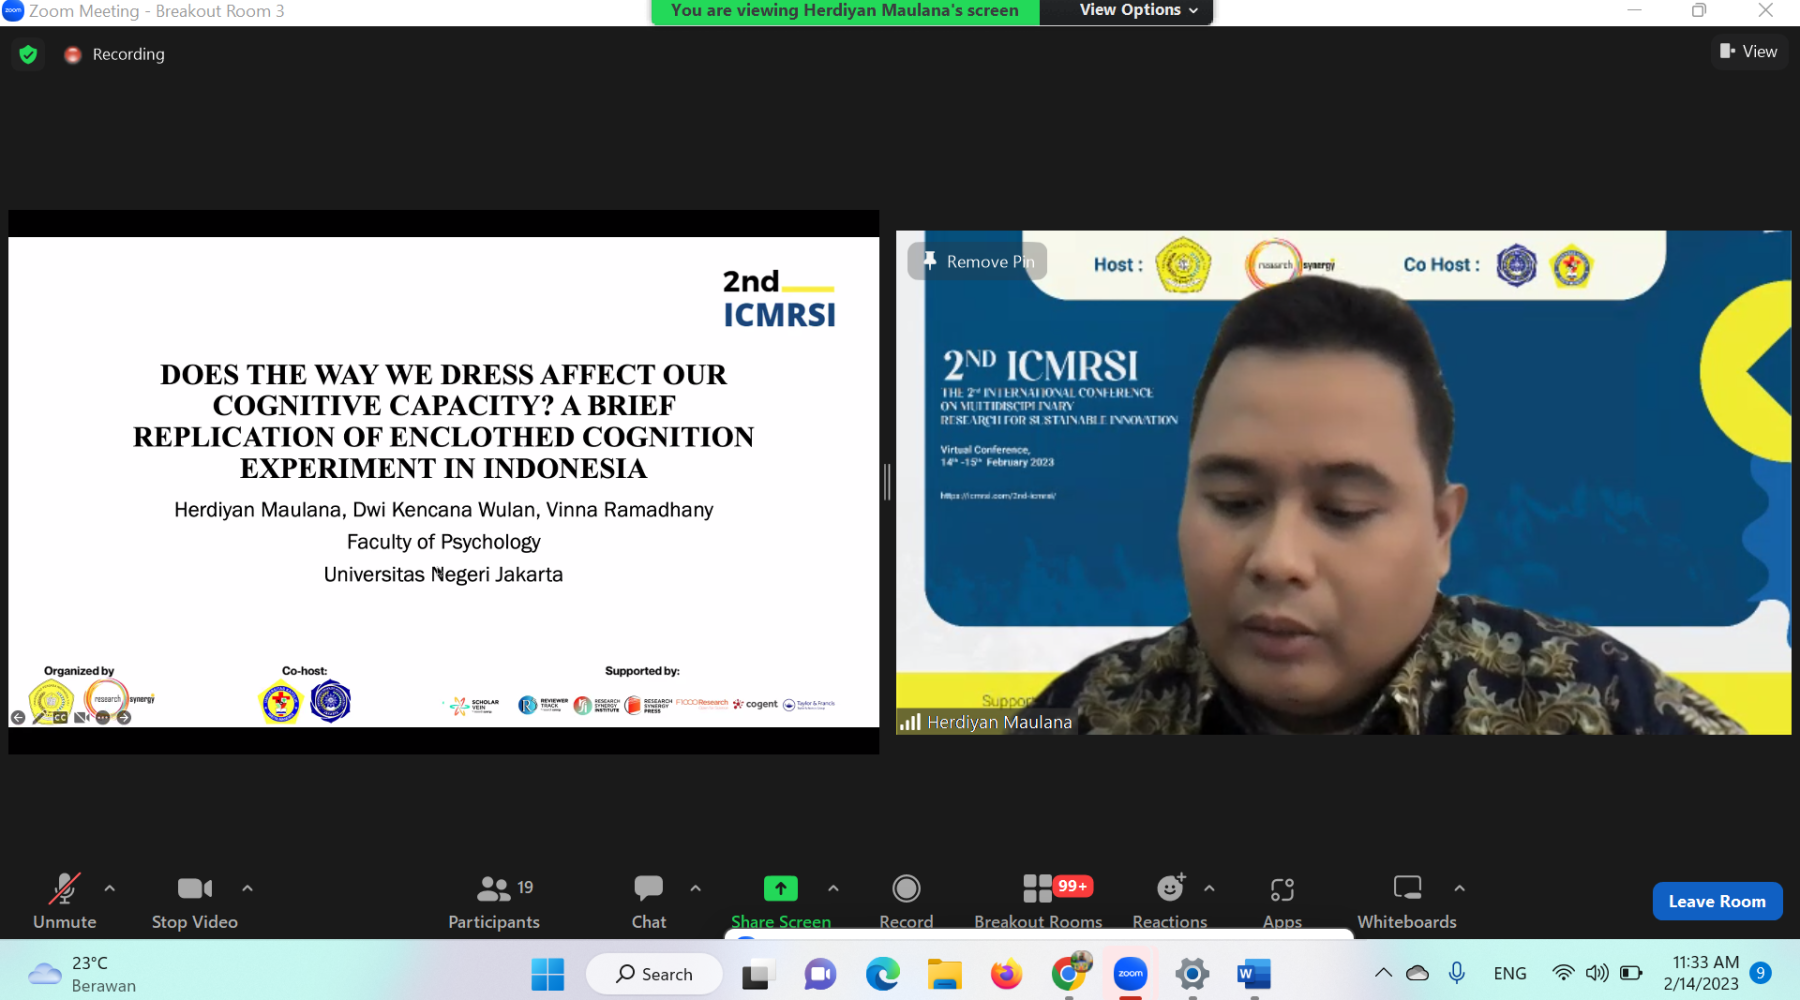Open Breakout Rooms
Image resolution: width=1800 pixels, height=1000 pixels.
(x=1038, y=902)
